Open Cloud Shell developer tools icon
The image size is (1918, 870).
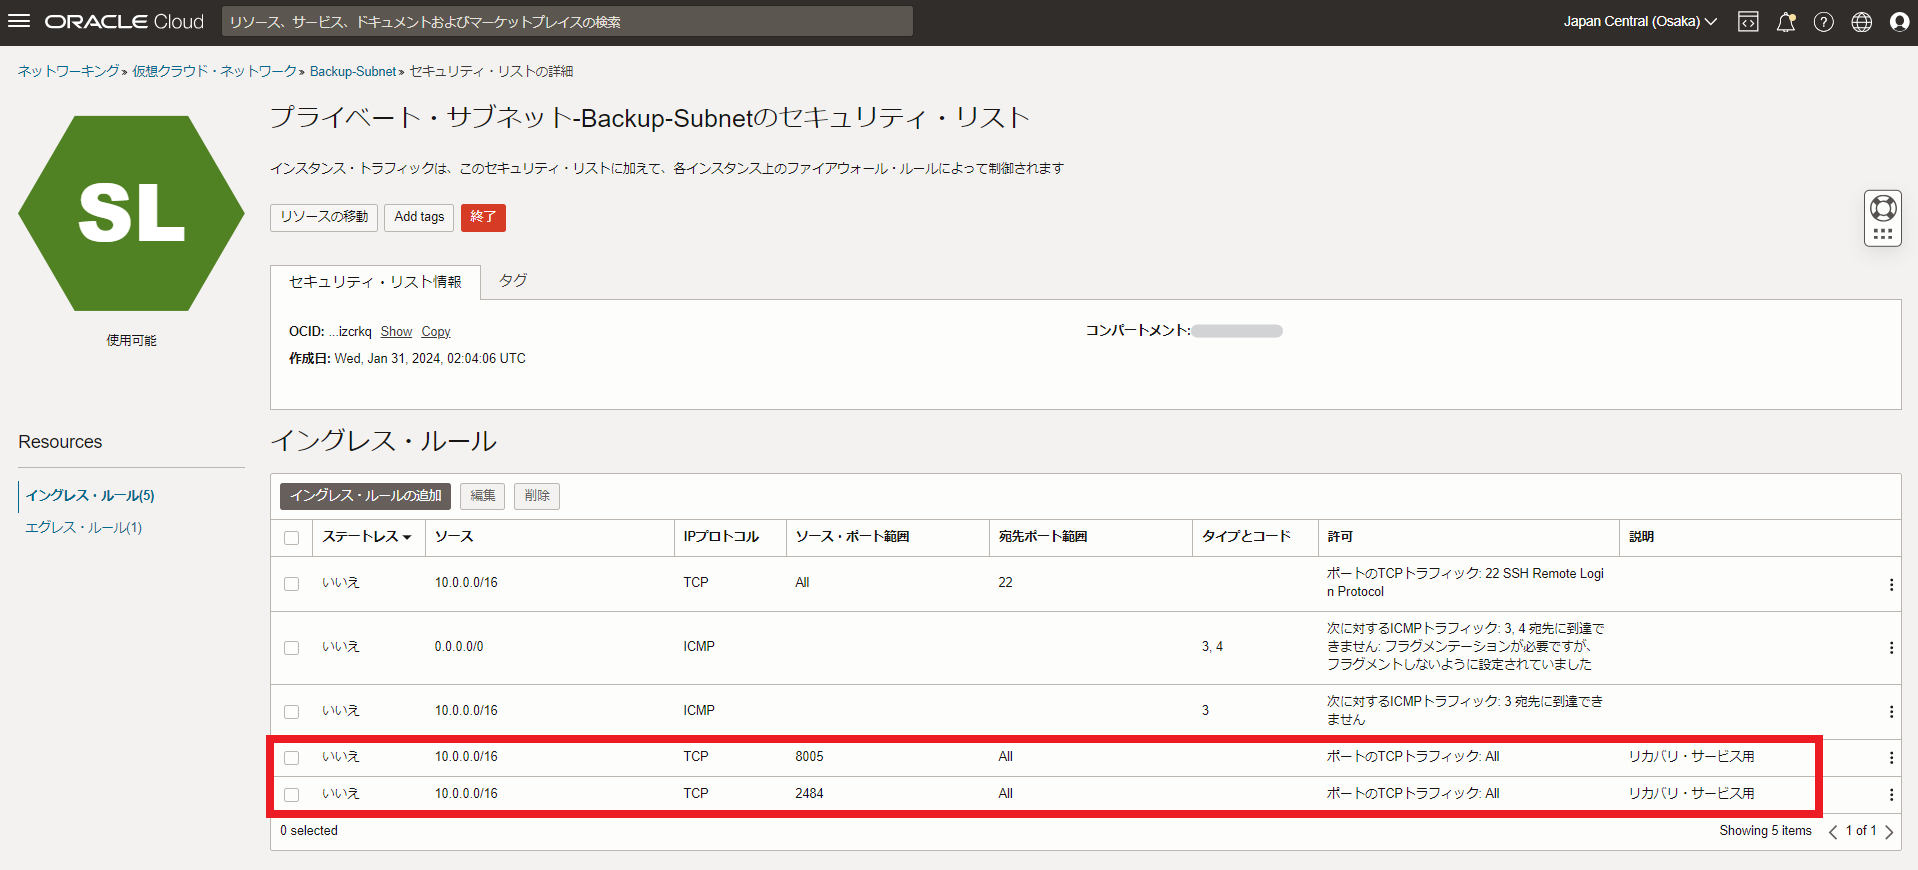click(x=1747, y=22)
